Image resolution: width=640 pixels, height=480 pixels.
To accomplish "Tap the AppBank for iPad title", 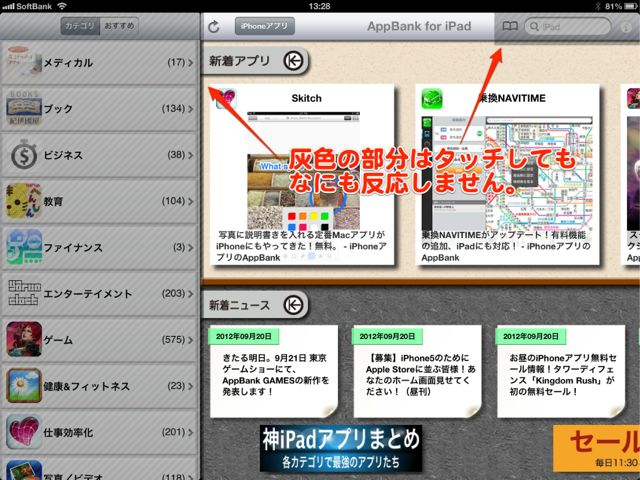I will [x=419, y=26].
